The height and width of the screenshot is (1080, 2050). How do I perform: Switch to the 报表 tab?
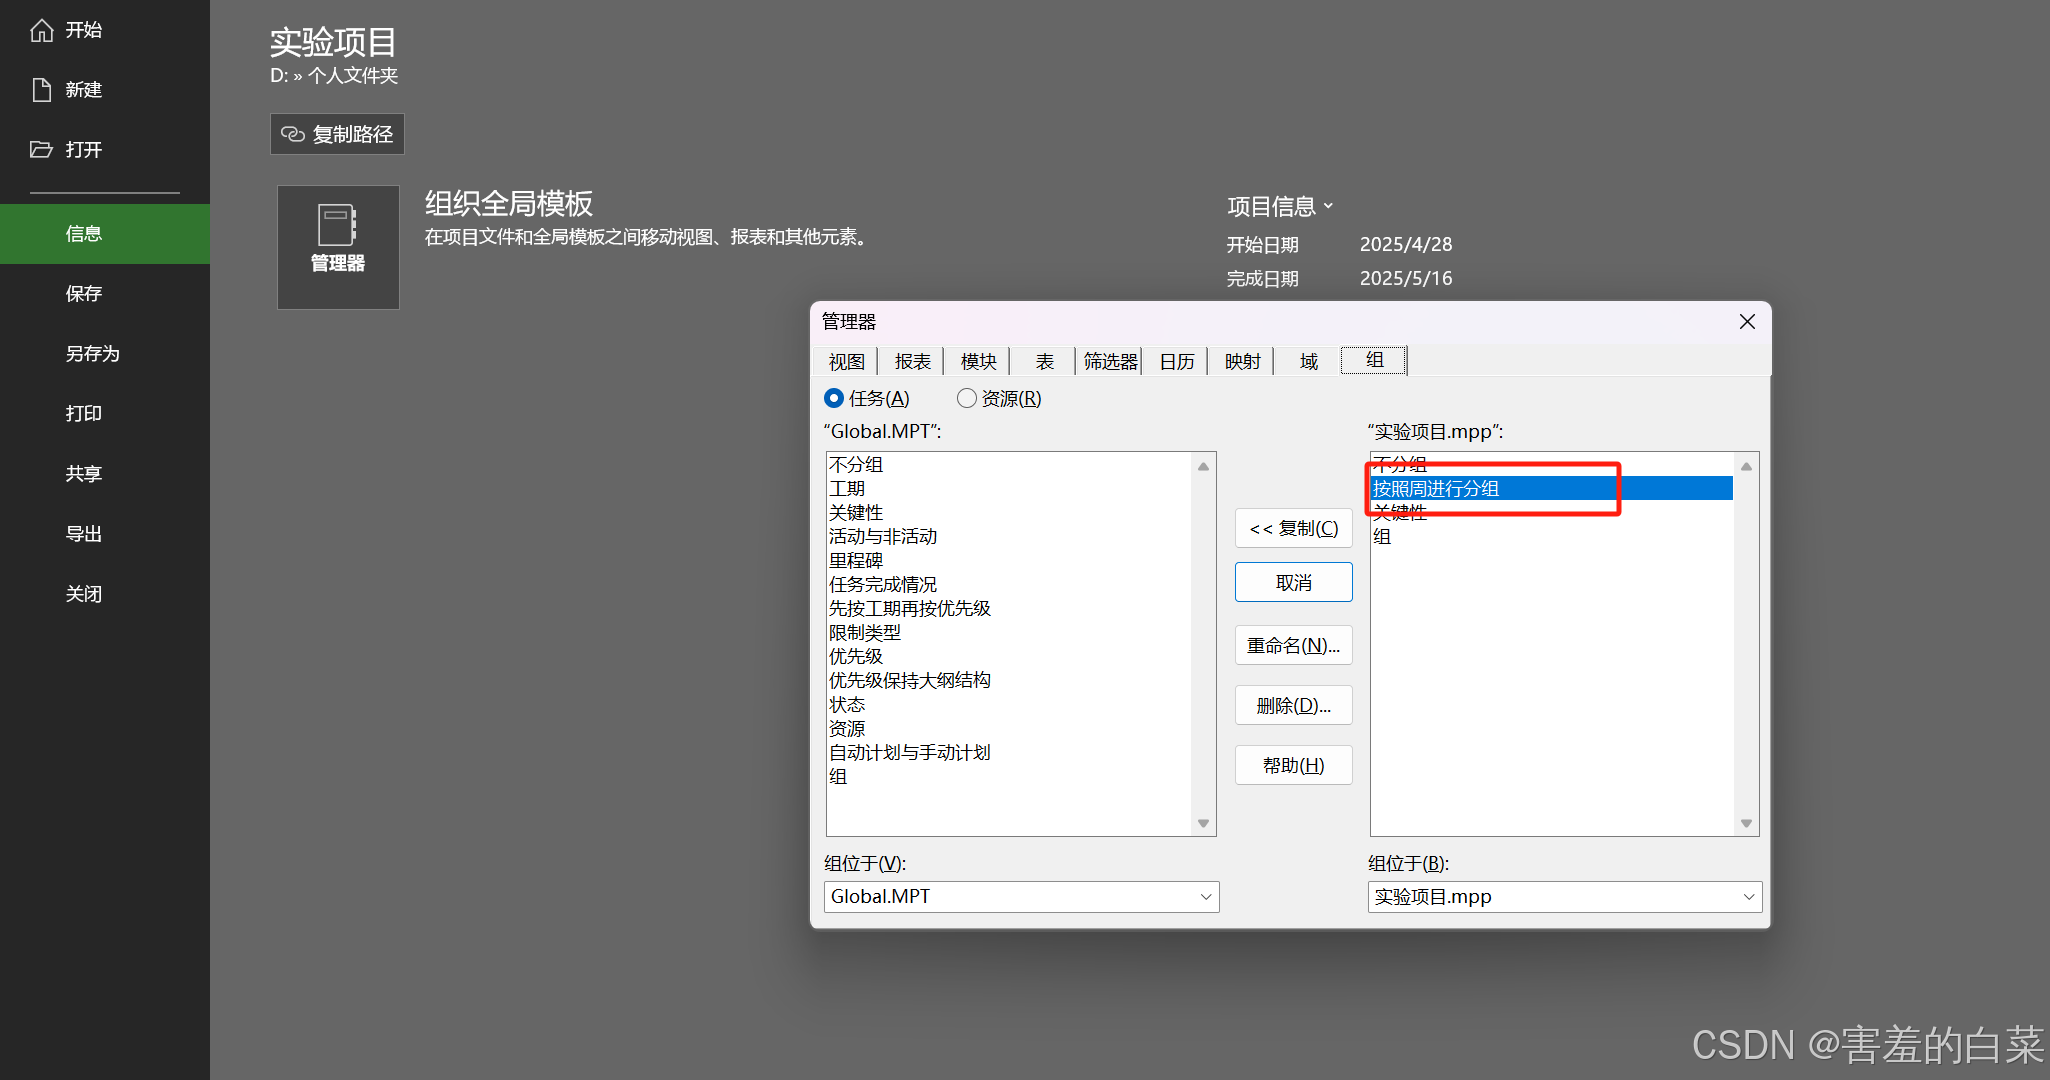(912, 361)
